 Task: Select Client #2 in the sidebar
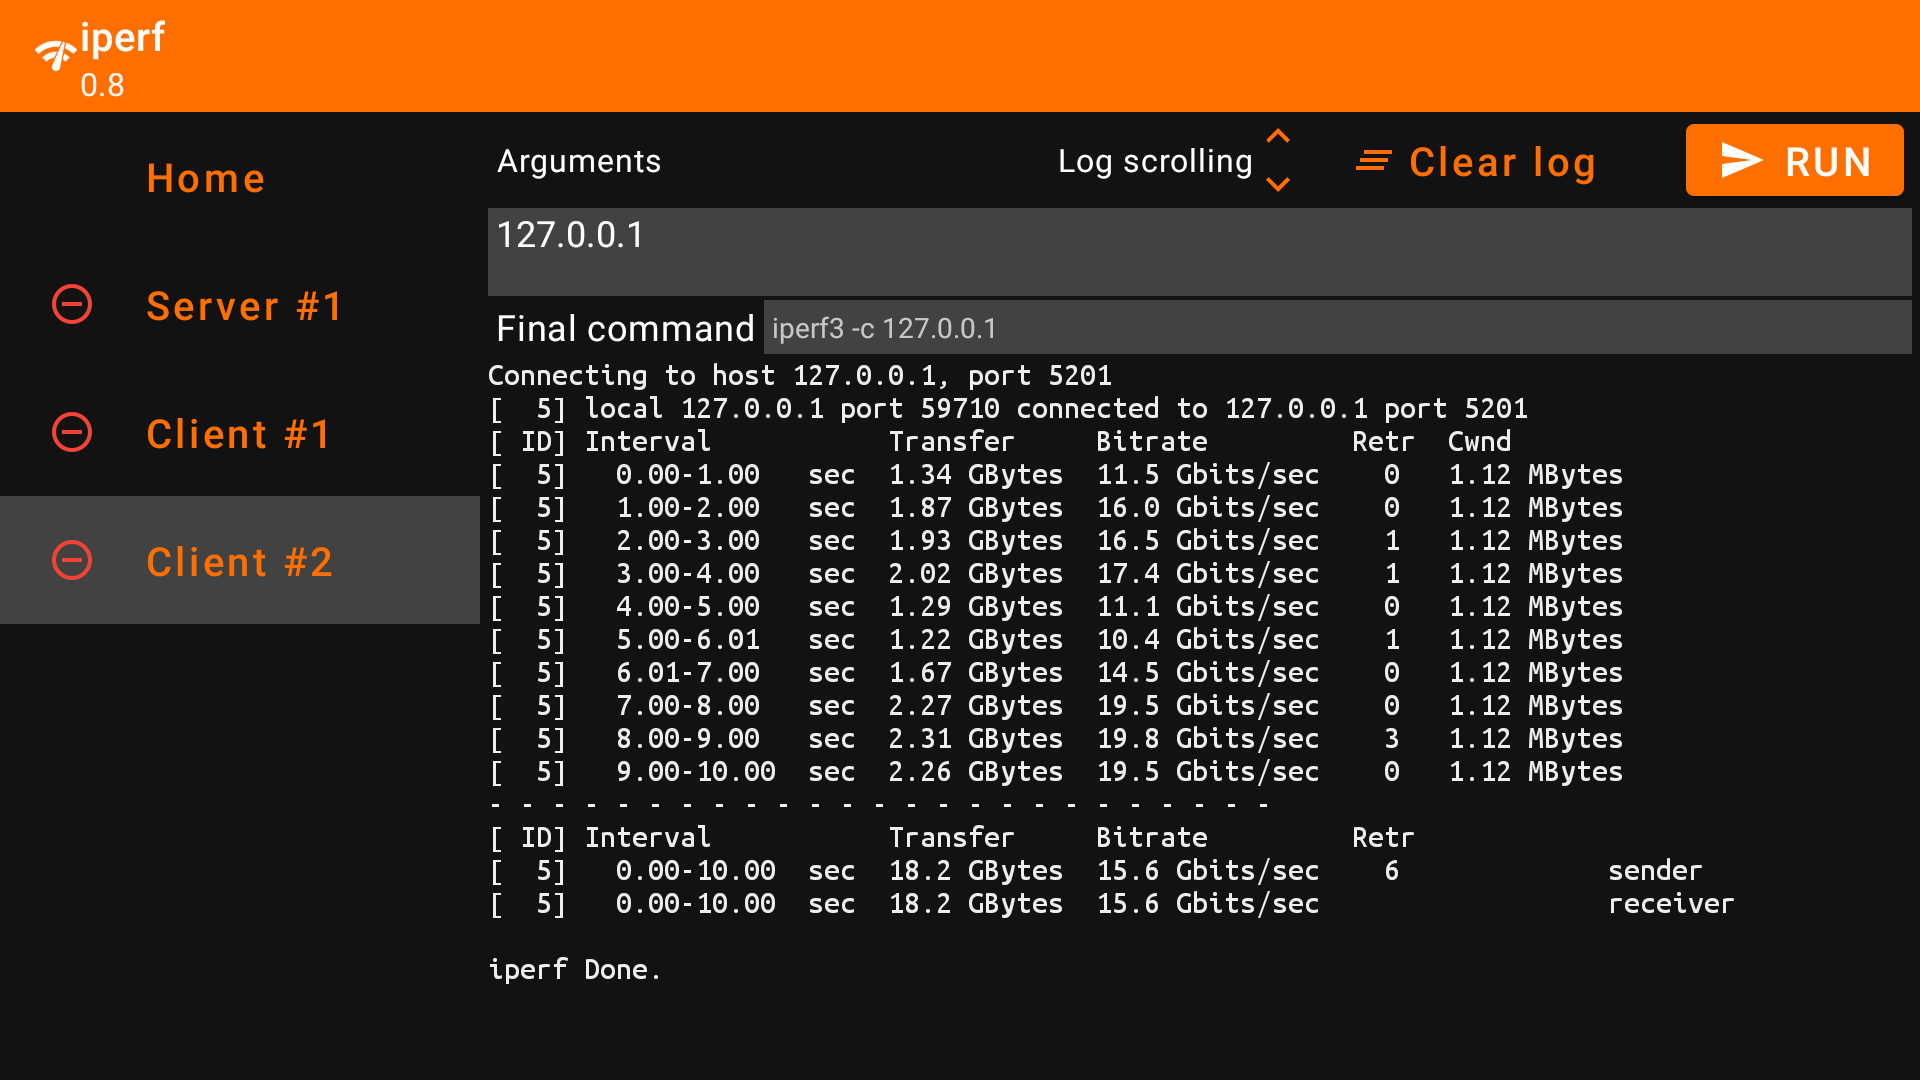click(x=238, y=561)
